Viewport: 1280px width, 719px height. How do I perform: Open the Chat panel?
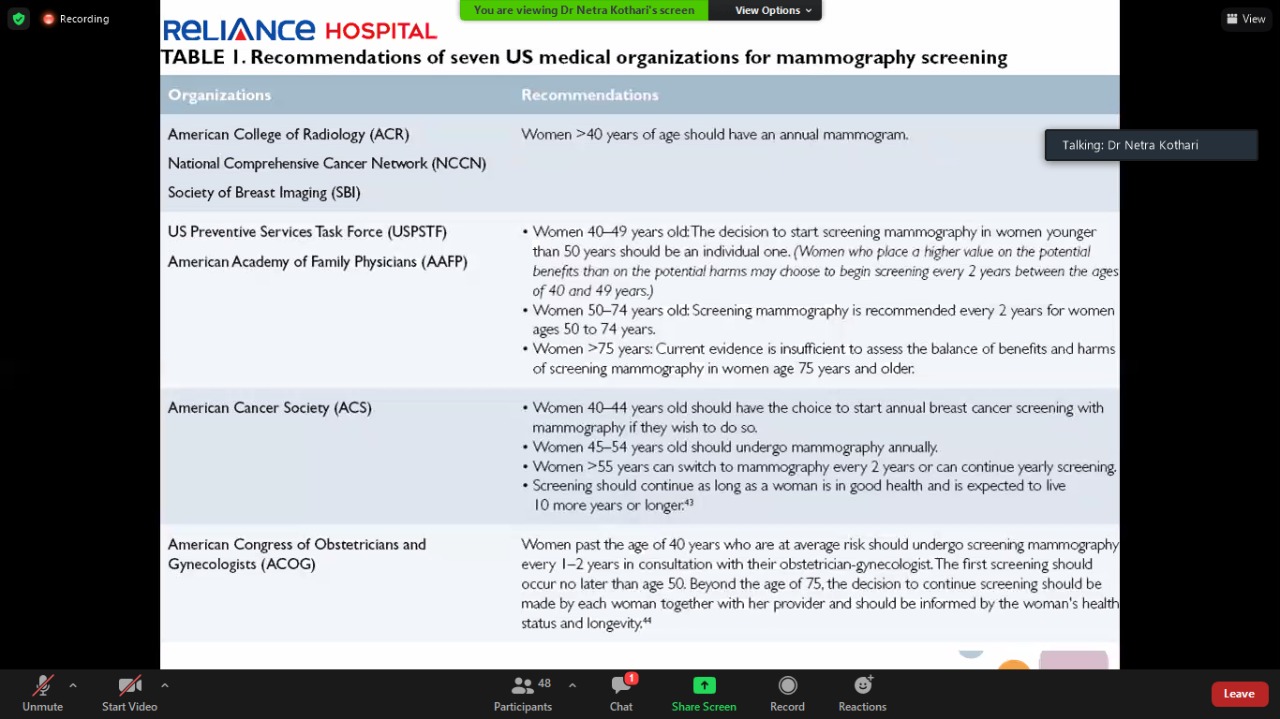pyautogui.click(x=621, y=693)
